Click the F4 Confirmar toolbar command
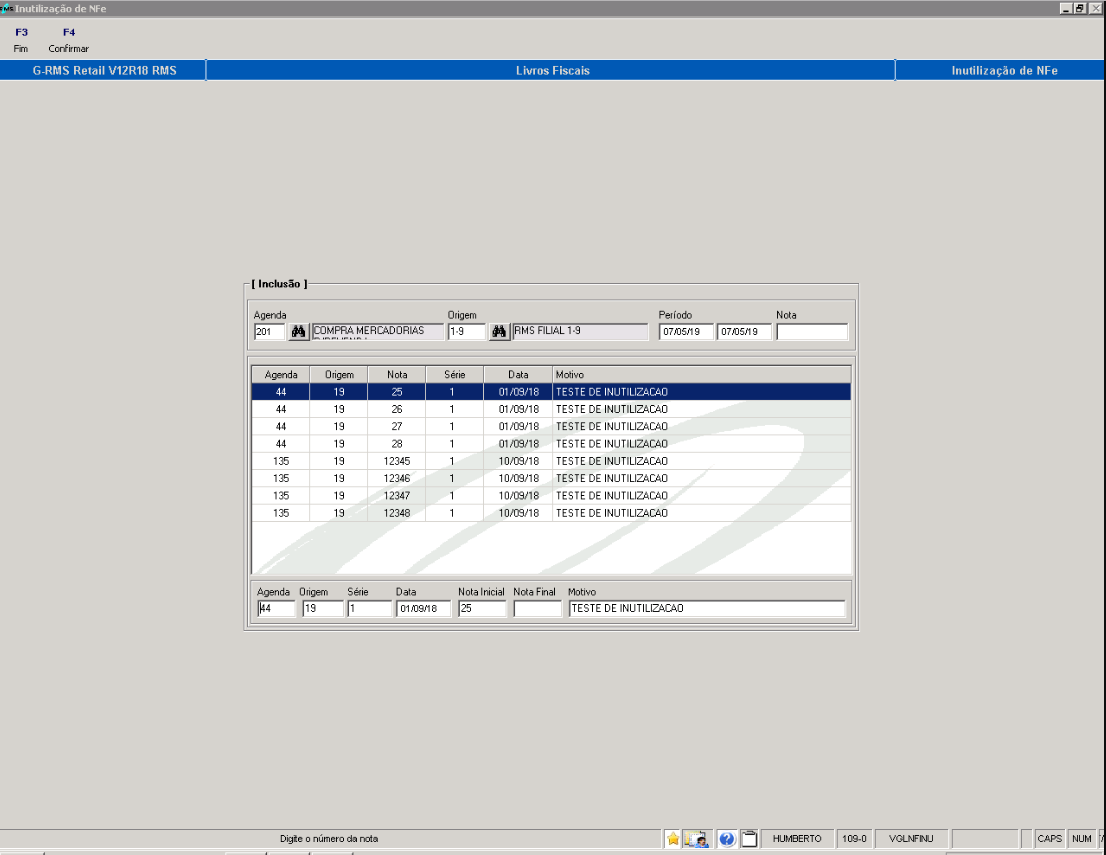Screen dimensions: 1106x855 pos(68,40)
